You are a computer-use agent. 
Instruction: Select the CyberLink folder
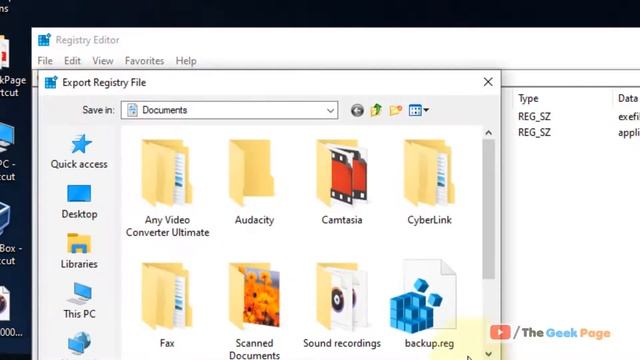coord(429,182)
